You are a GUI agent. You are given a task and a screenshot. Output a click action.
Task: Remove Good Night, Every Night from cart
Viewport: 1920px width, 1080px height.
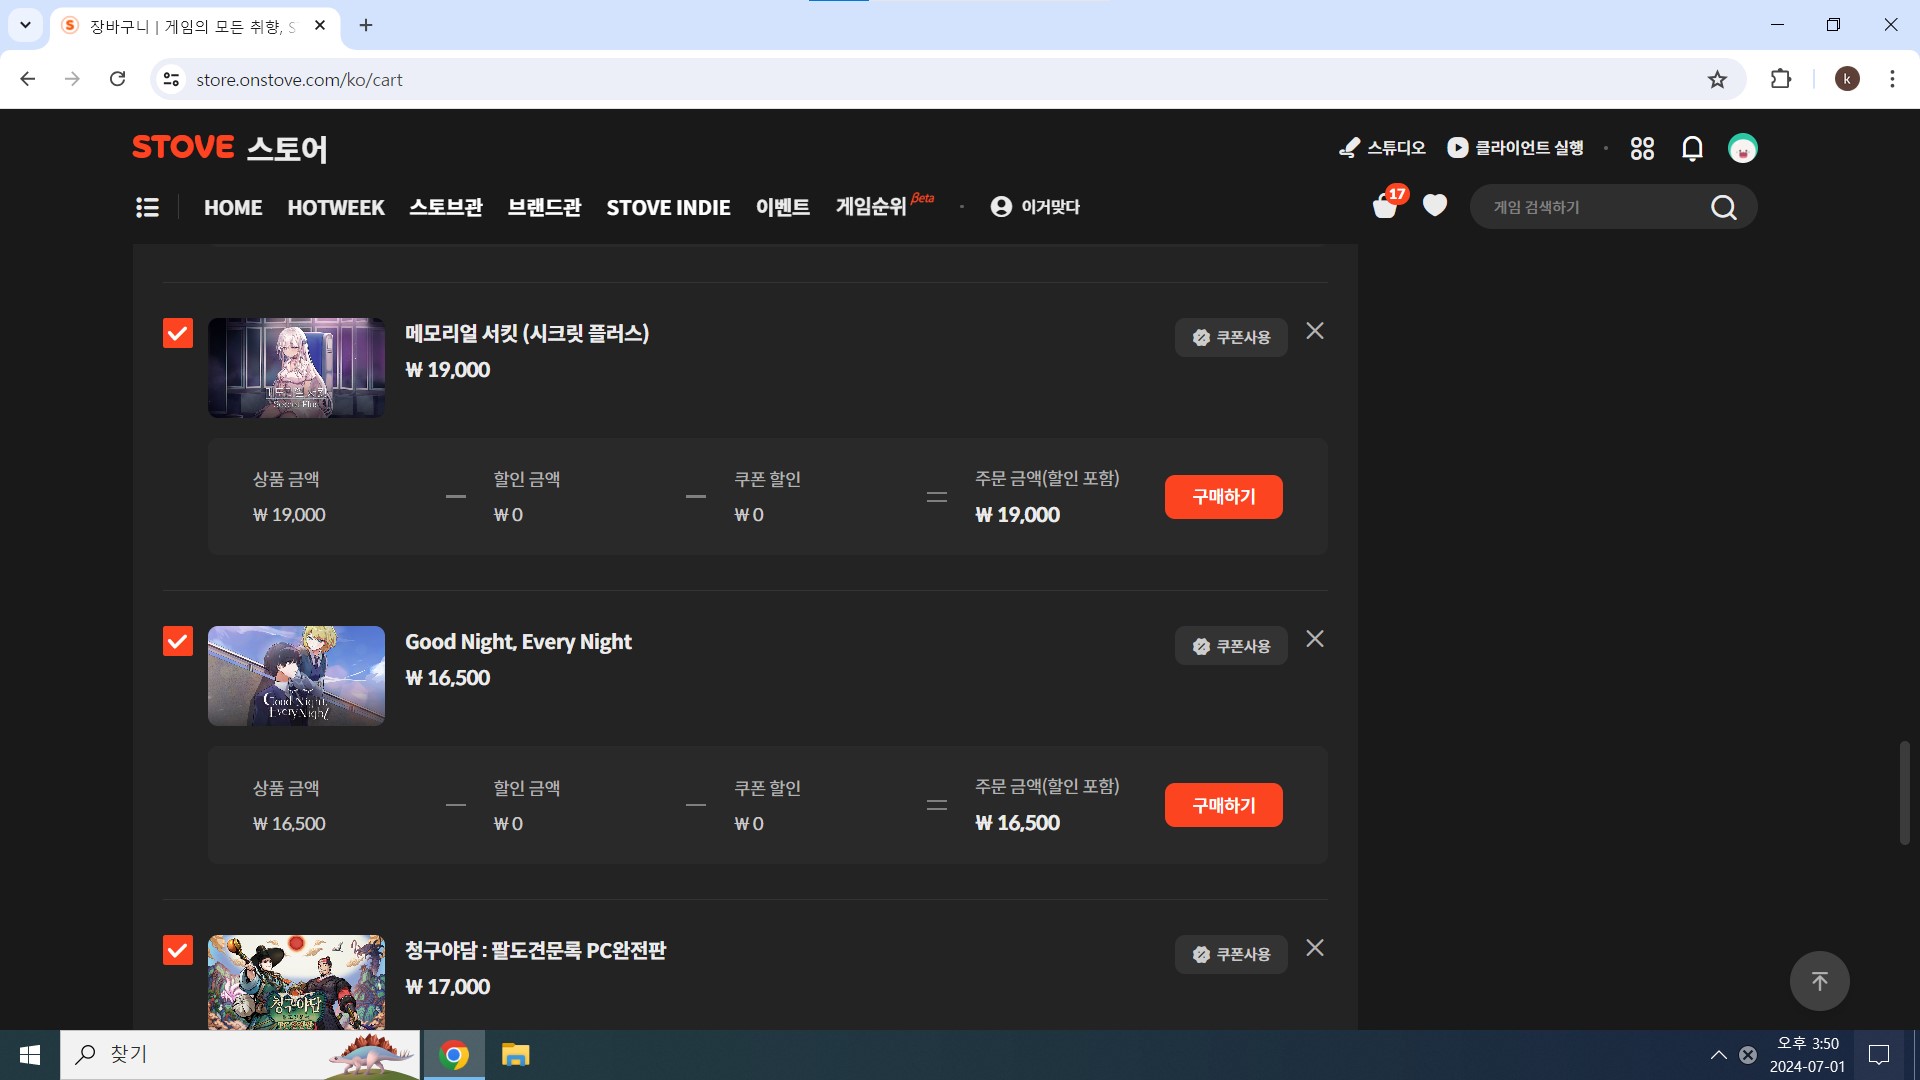pos(1315,639)
